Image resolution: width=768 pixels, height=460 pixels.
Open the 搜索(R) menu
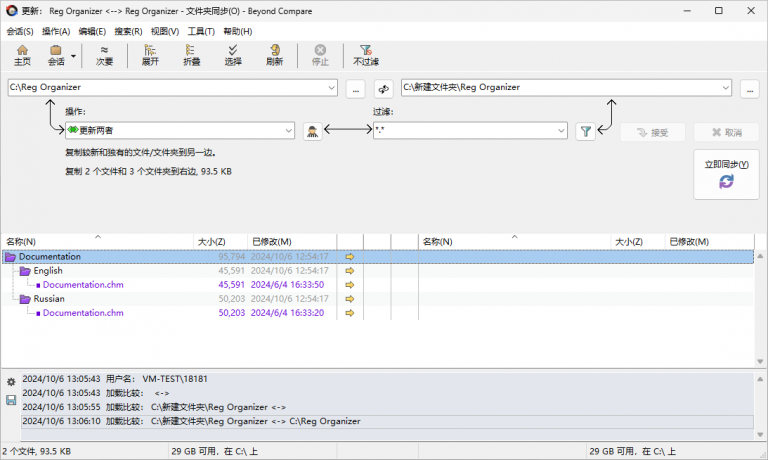pyautogui.click(x=128, y=31)
